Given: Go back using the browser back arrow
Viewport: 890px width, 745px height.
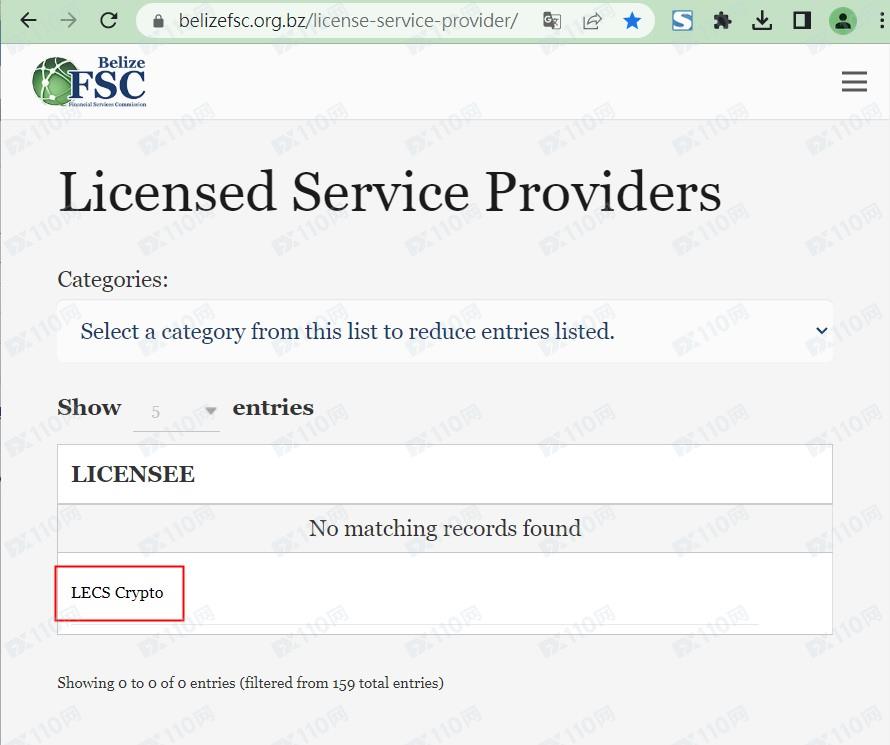Looking at the screenshot, I should 28,21.
